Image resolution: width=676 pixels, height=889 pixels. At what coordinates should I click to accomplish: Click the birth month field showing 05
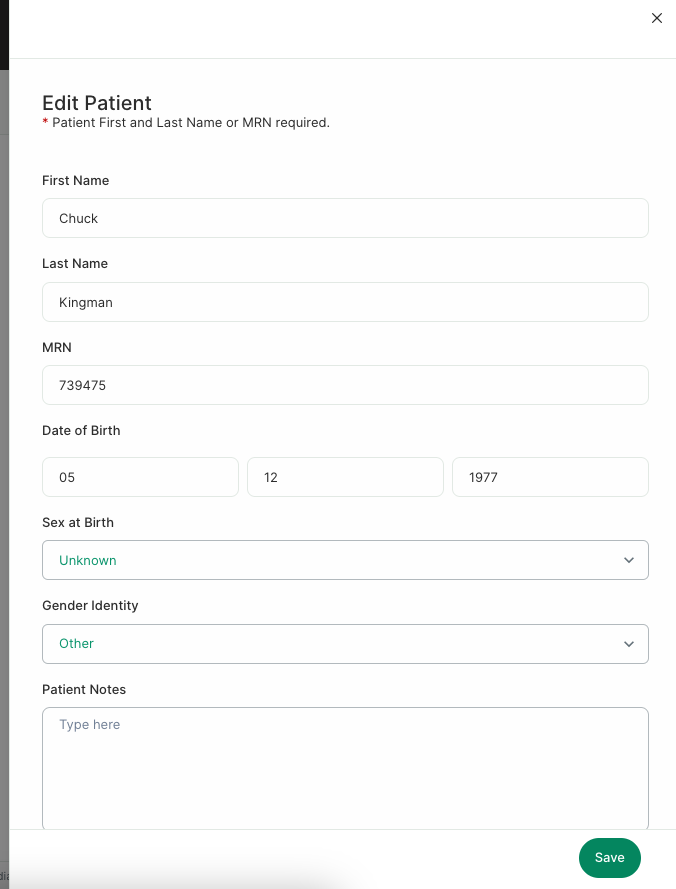[x=140, y=477]
